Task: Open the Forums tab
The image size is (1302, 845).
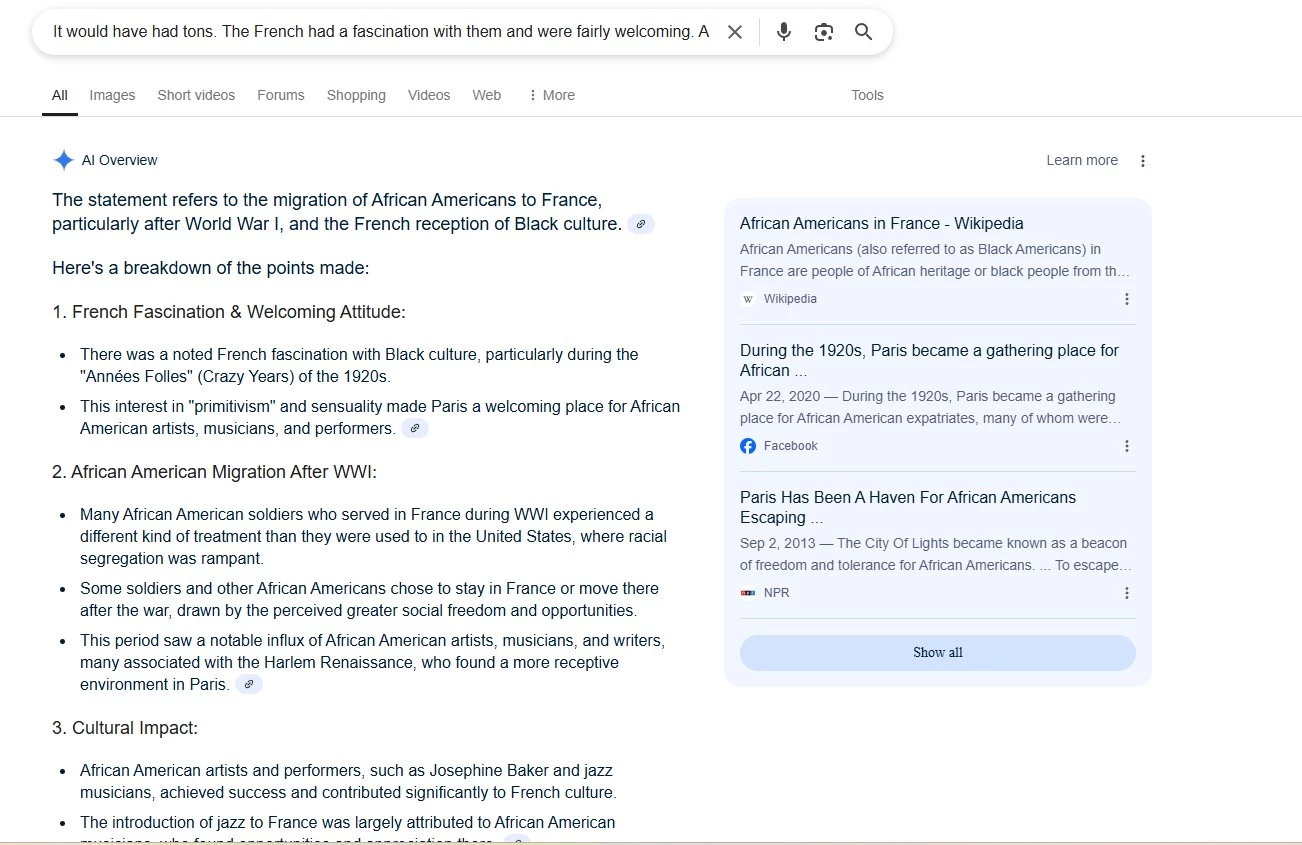Action: tap(281, 95)
